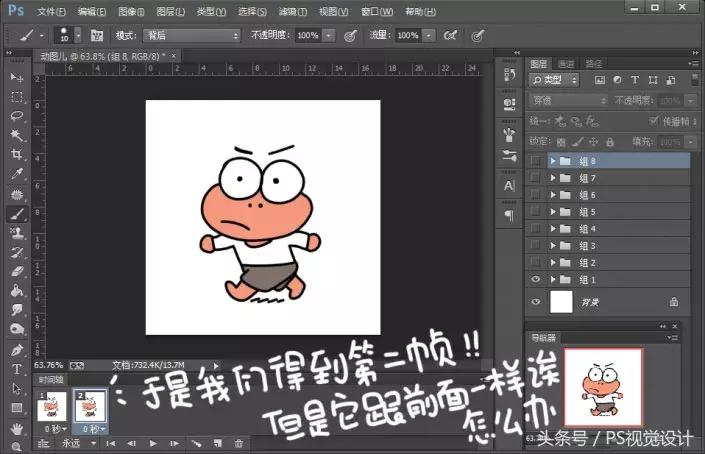Select the Zoom tool
The width and height of the screenshot is (705, 454).
[17, 446]
